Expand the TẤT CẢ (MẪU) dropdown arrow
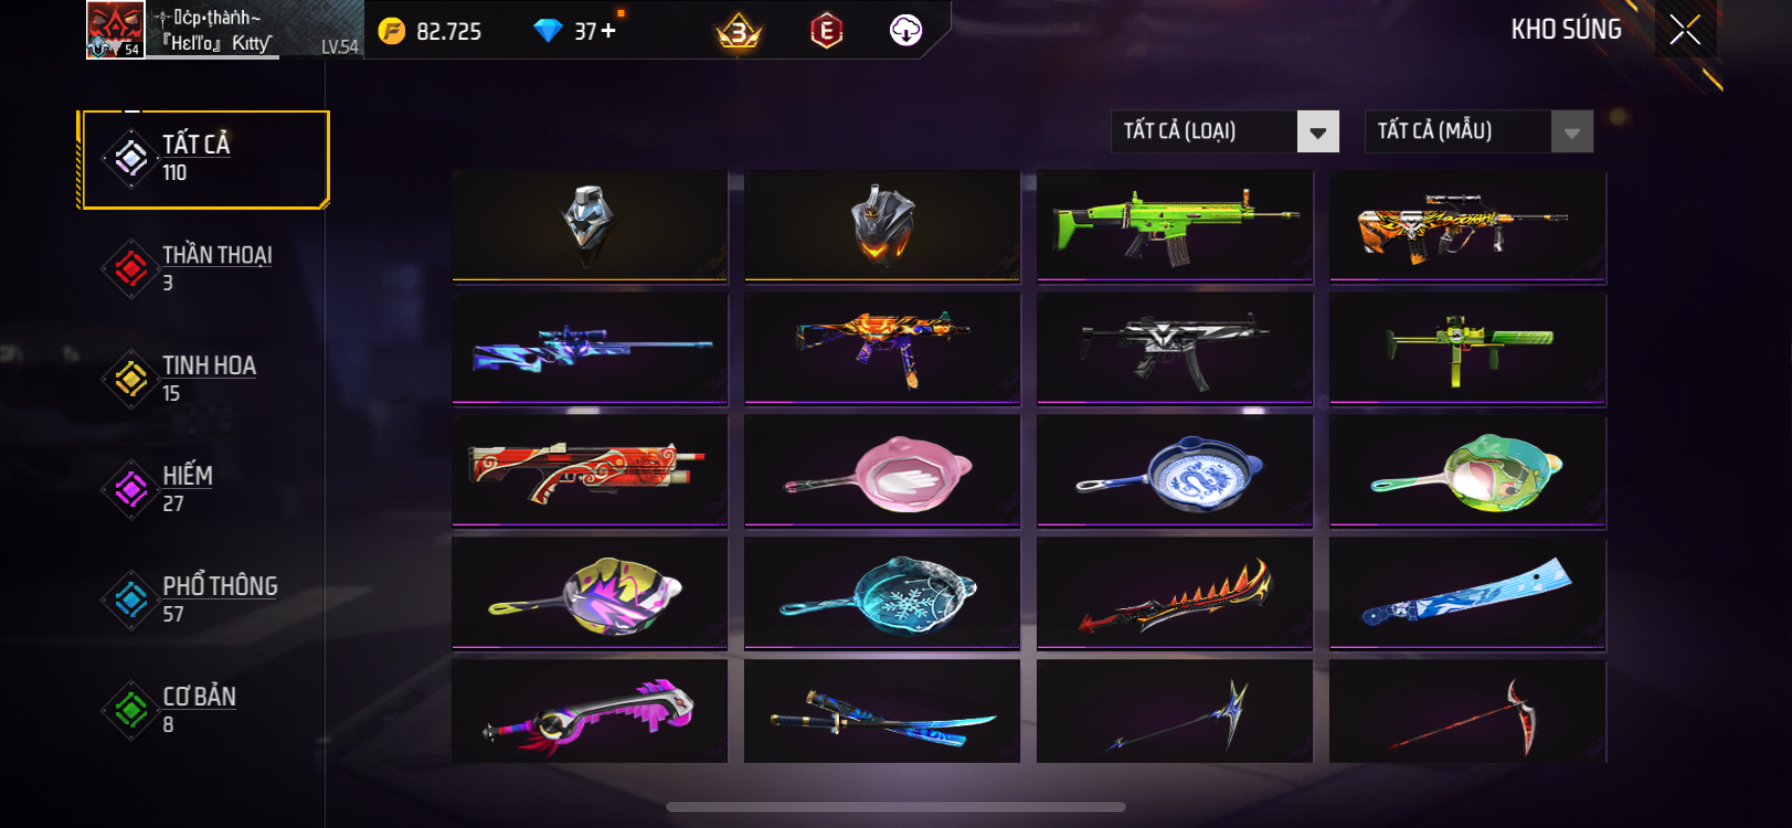 click(x=1572, y=132)
